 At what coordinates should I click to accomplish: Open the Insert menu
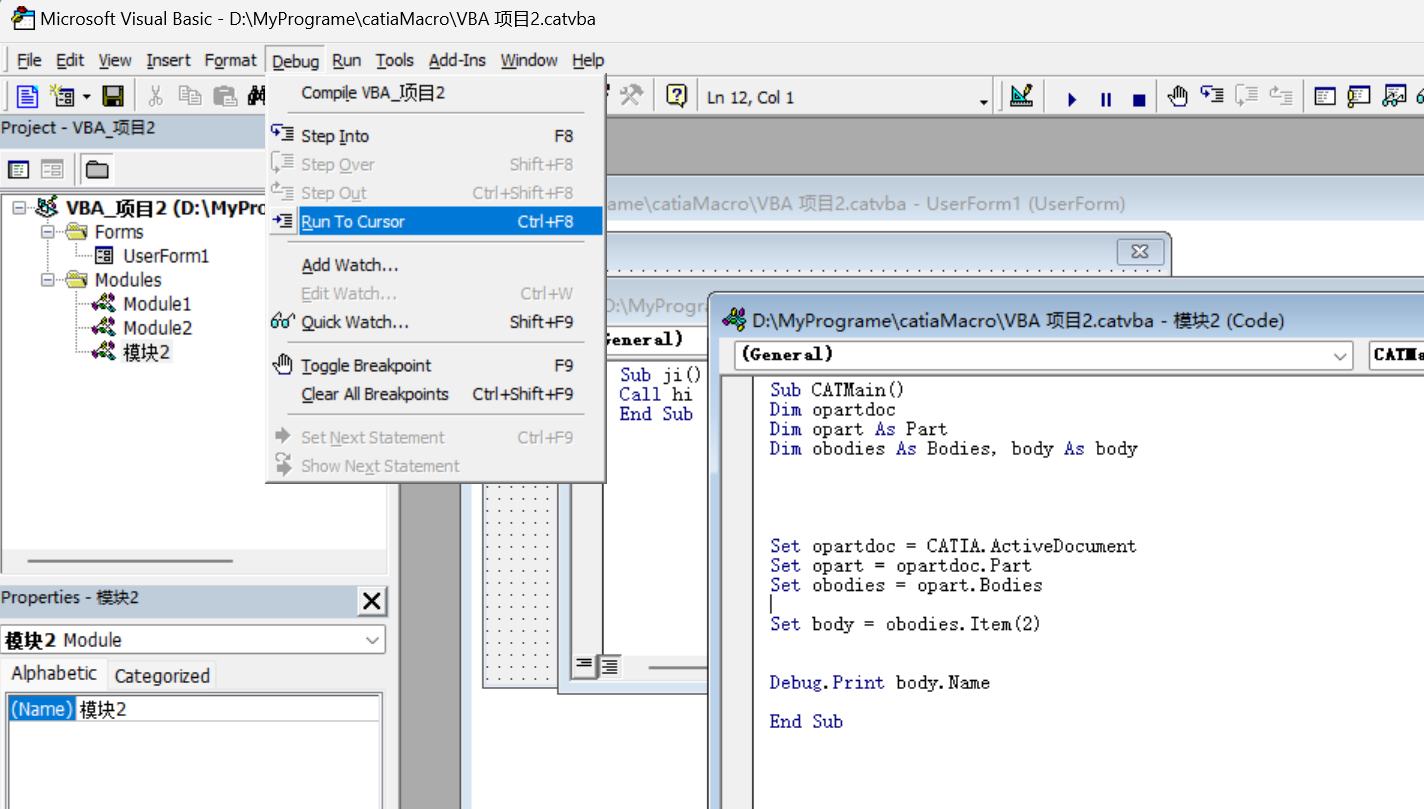[168, 60]
